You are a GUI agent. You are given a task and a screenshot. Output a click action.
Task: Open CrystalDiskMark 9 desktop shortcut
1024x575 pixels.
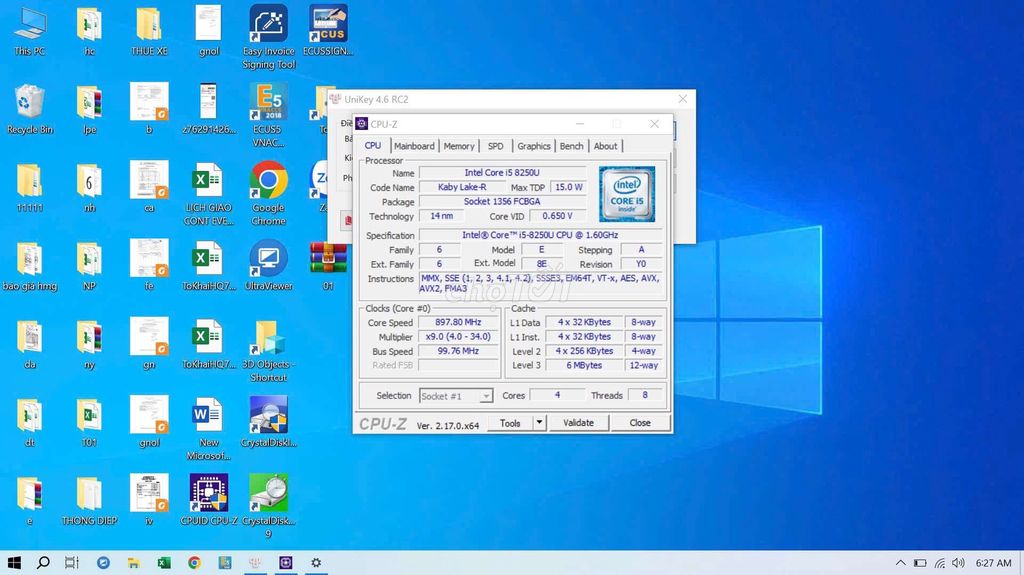click(268, 506)
